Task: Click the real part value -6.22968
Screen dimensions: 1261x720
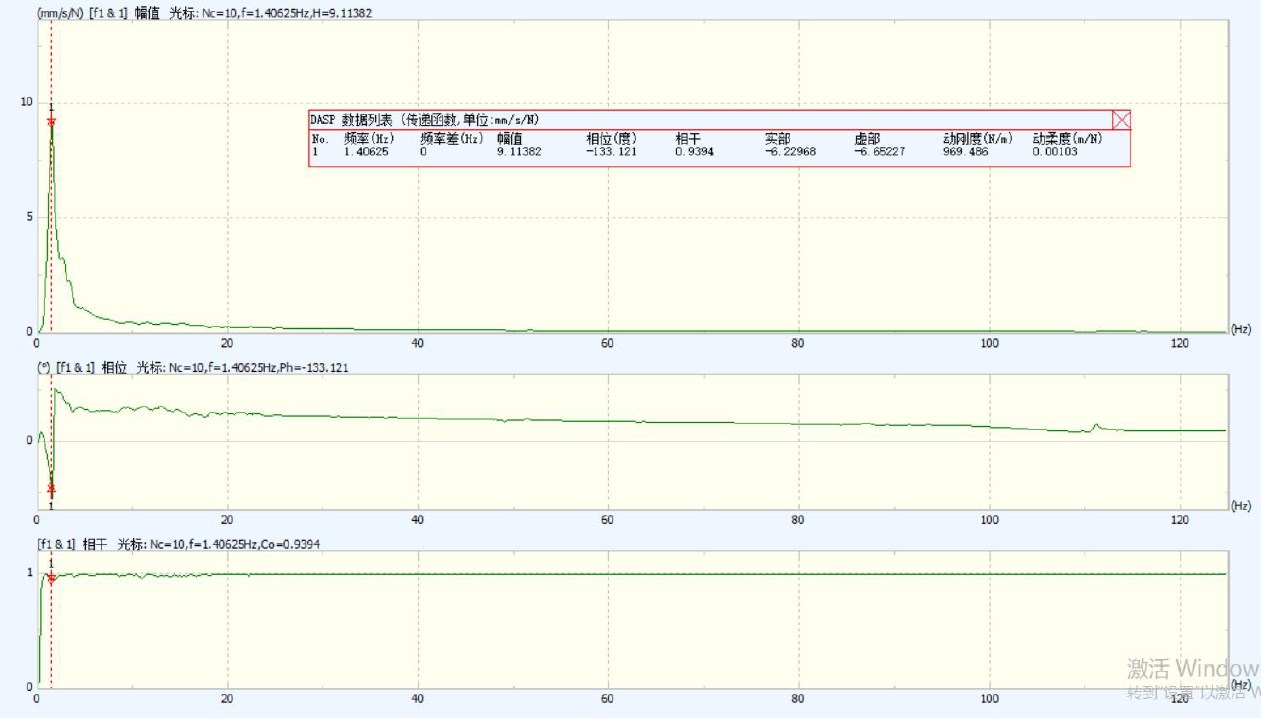Action: pyautogui.click(x=790, y=152)
